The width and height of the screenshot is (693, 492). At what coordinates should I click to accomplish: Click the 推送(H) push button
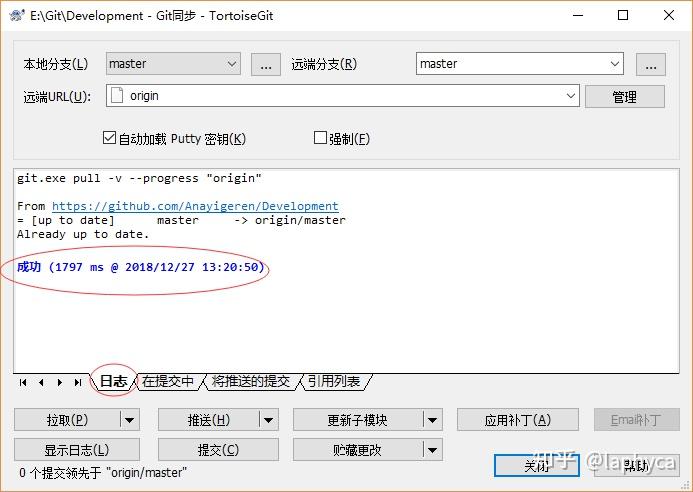209,420
